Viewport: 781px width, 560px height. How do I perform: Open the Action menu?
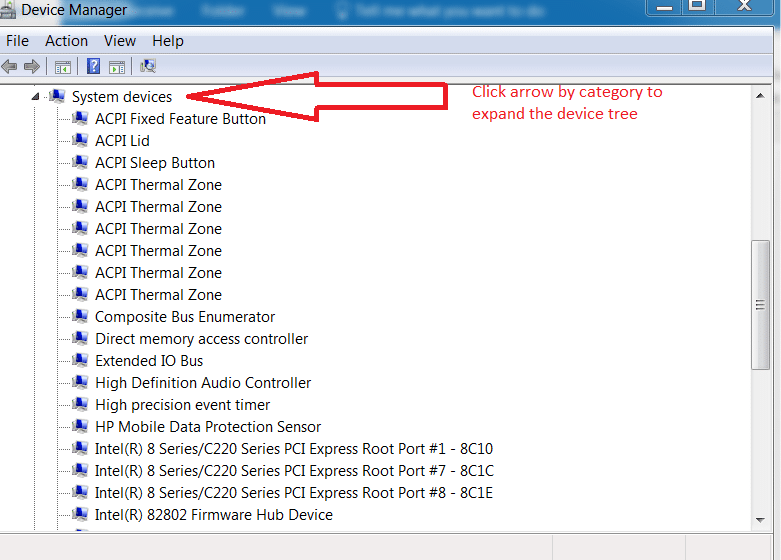point(66,41)
